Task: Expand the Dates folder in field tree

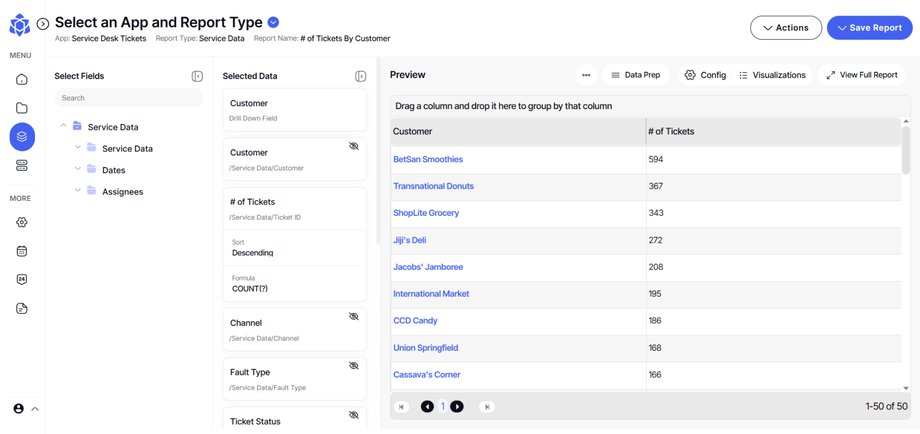Action: tap(78, 170)
